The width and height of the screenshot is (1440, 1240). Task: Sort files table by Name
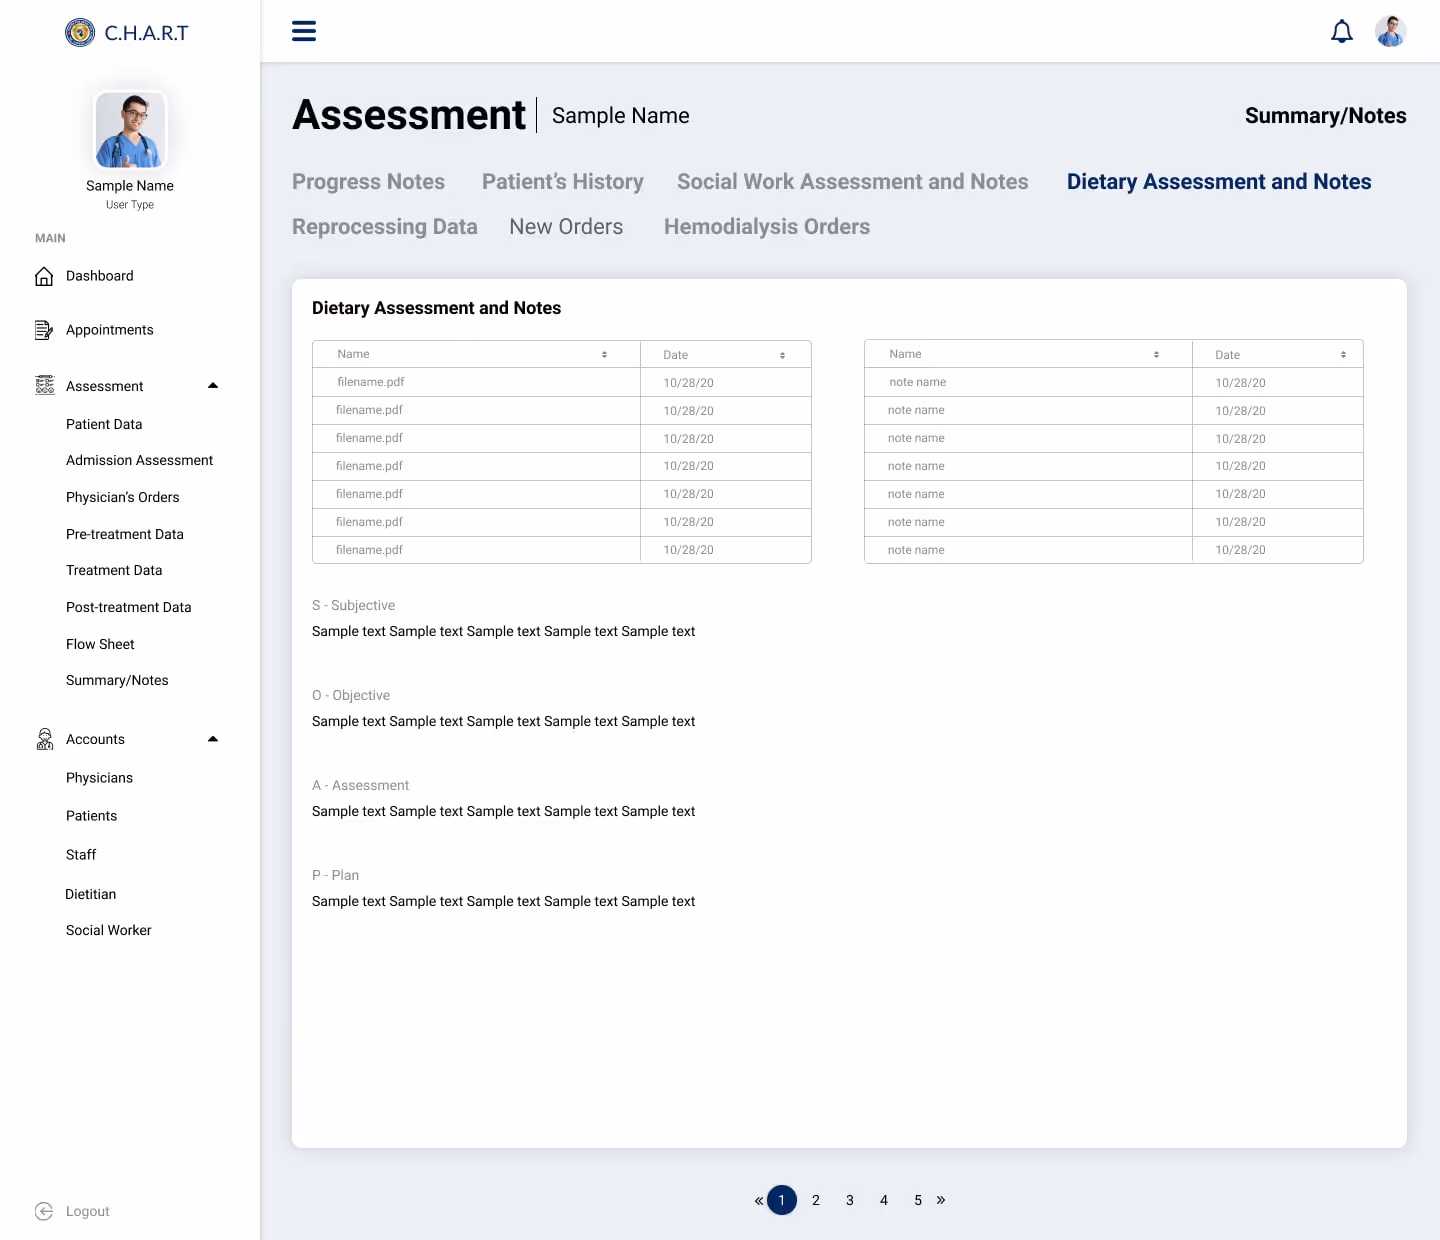pos(604,355)
